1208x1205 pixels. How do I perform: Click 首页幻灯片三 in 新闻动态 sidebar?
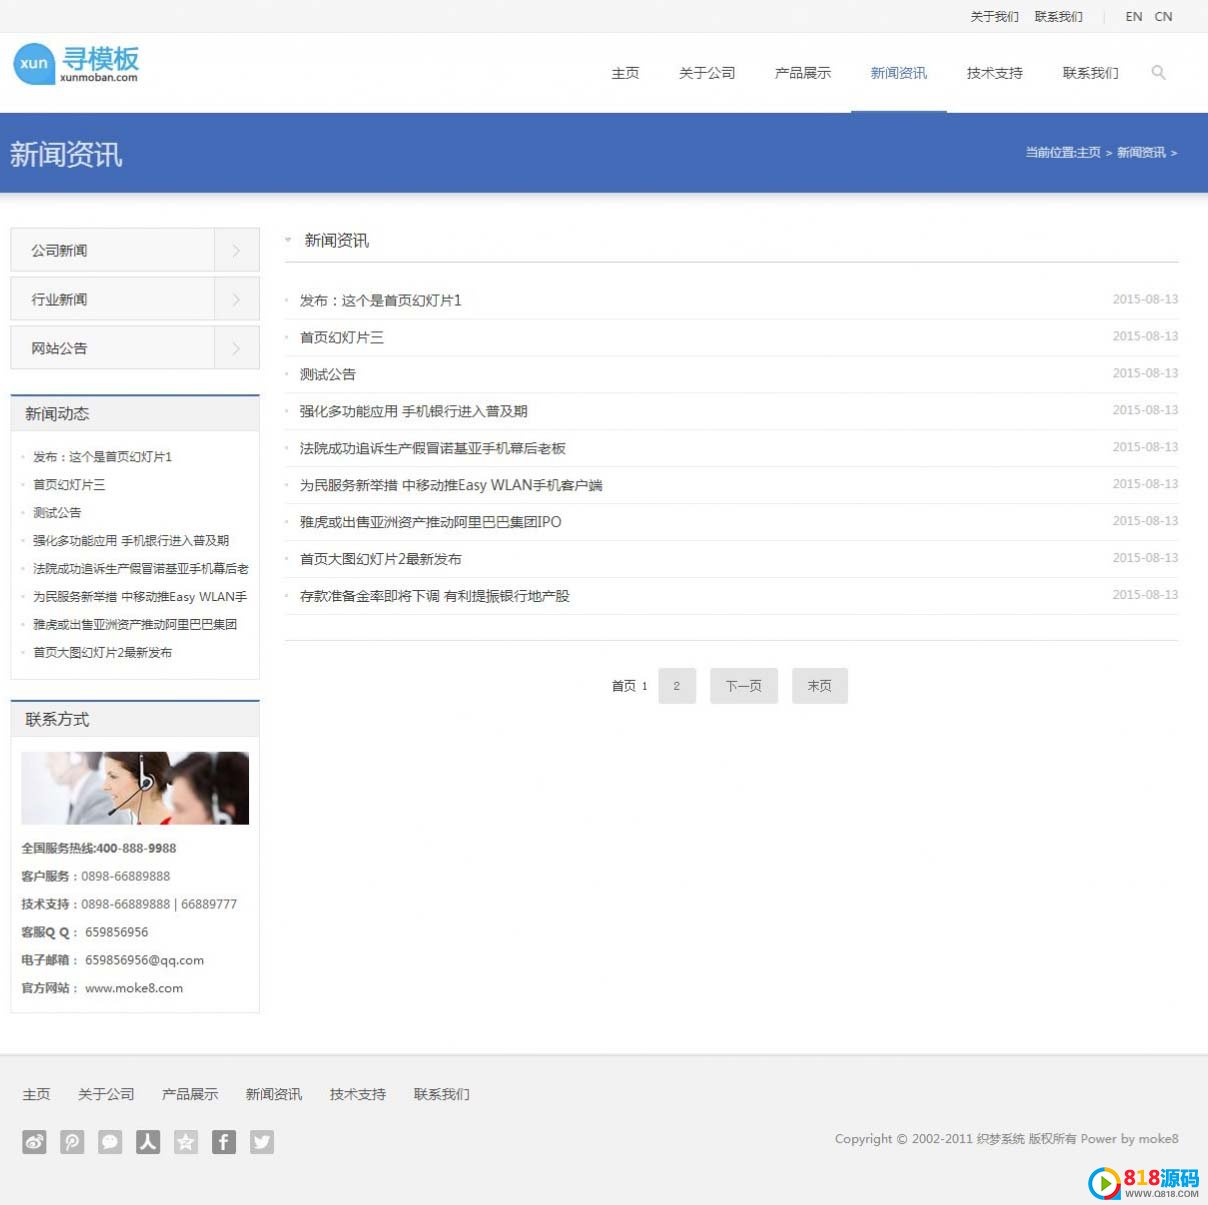[x=69, y=485]
